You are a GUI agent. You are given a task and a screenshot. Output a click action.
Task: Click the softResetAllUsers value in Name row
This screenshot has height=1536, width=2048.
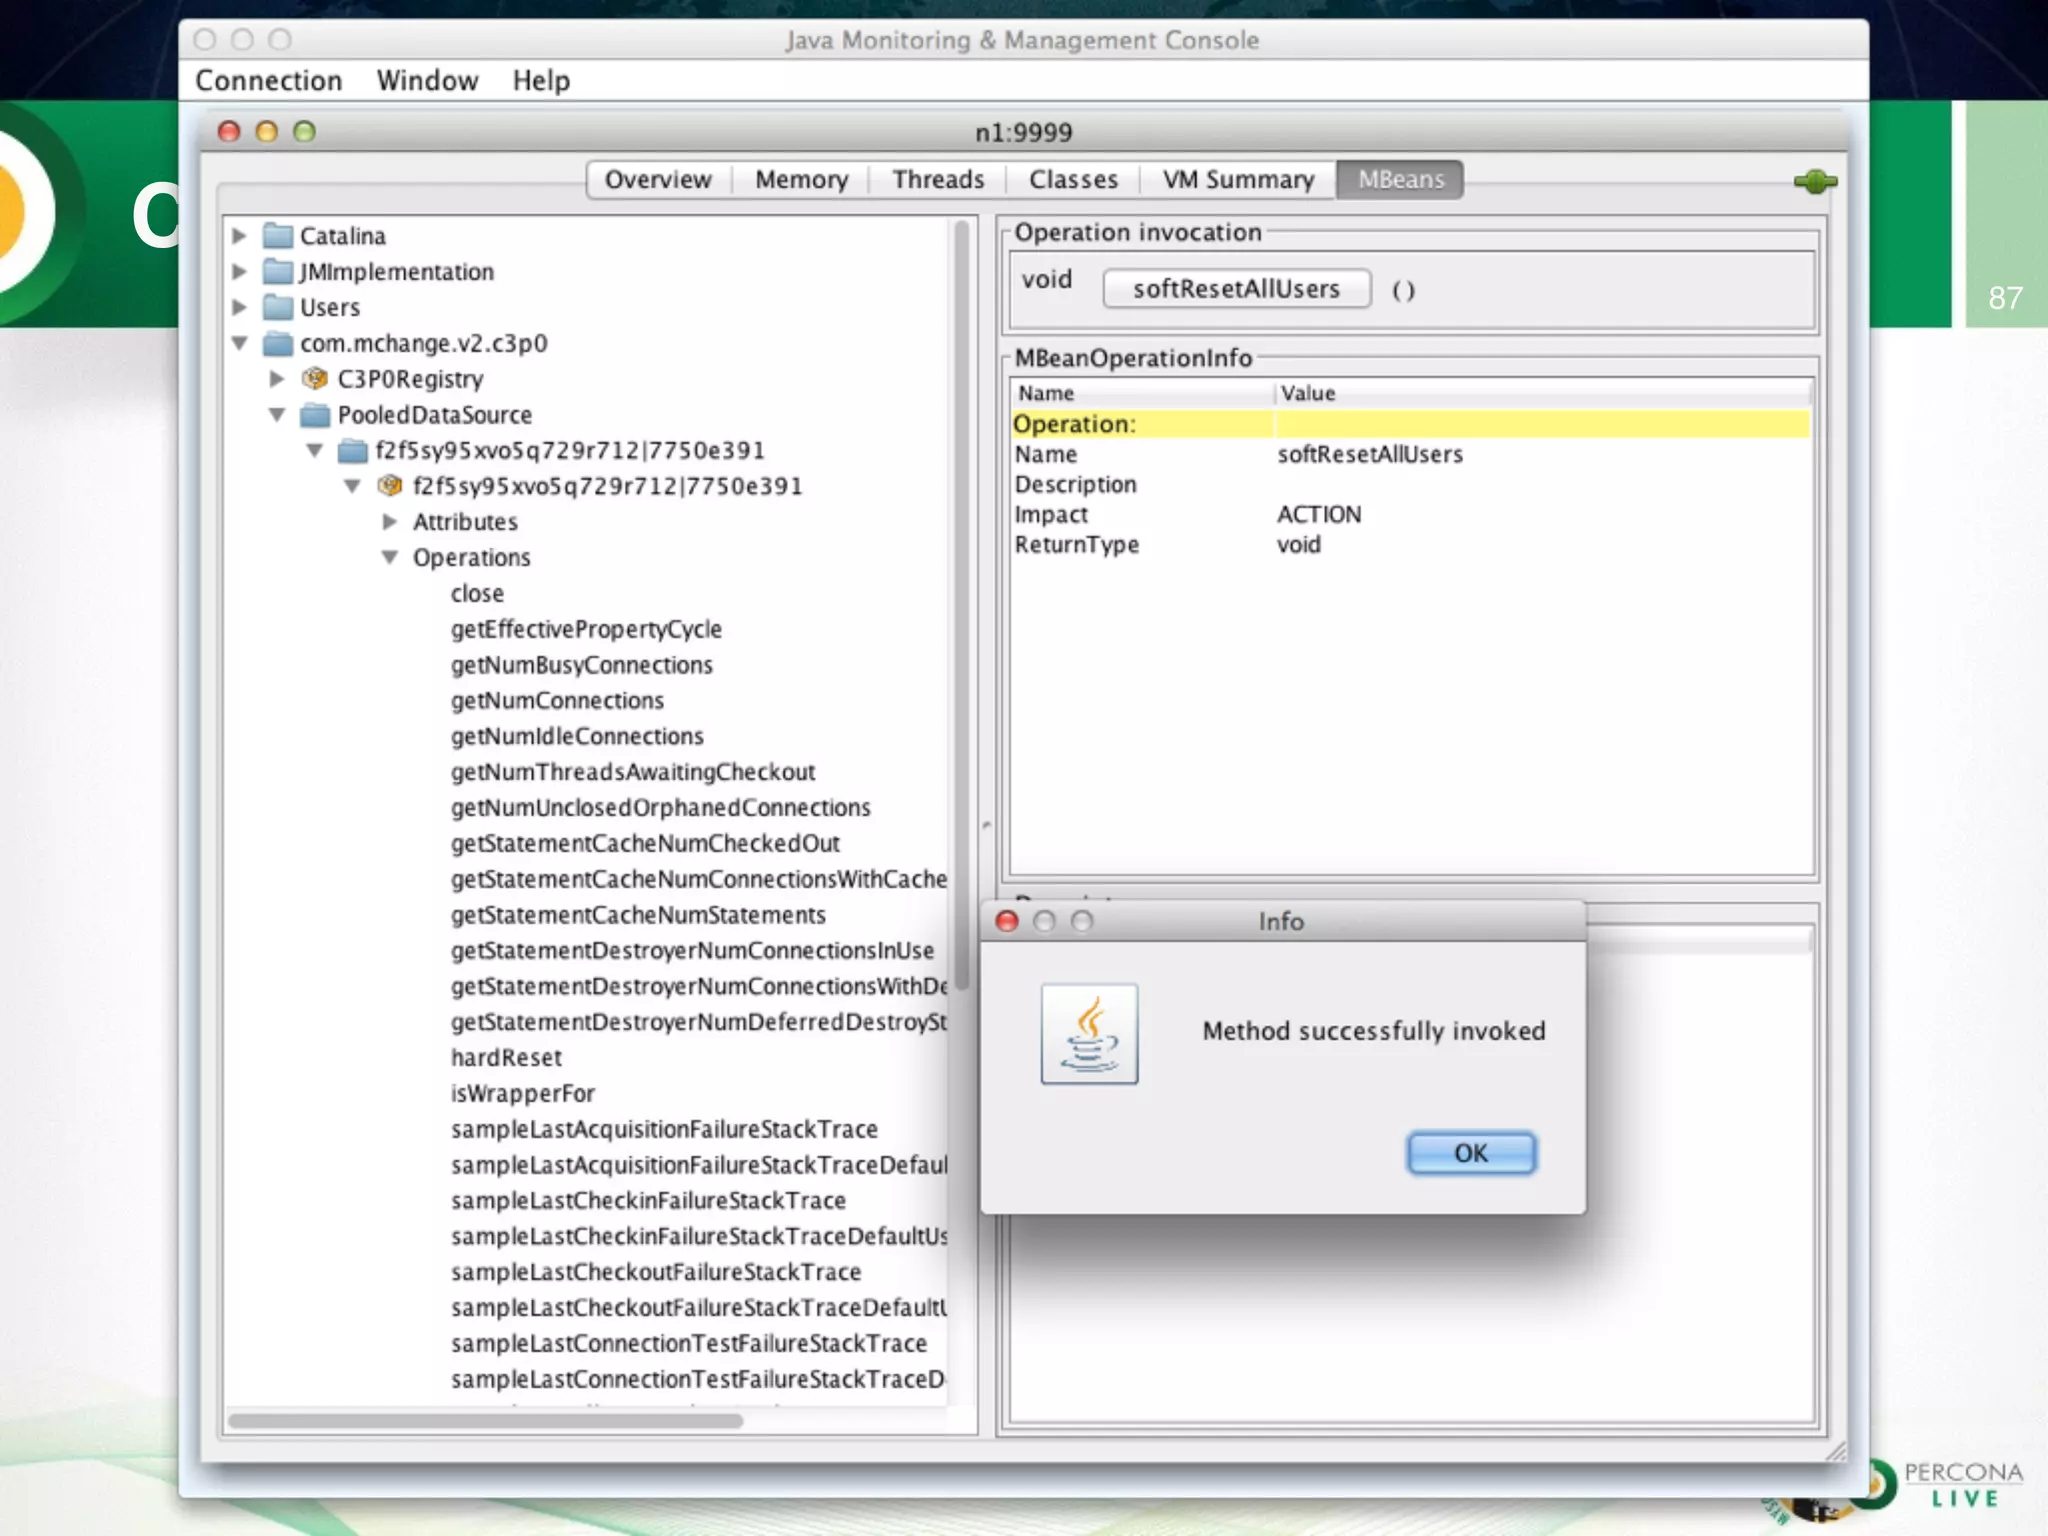(x=1369, y=455)
